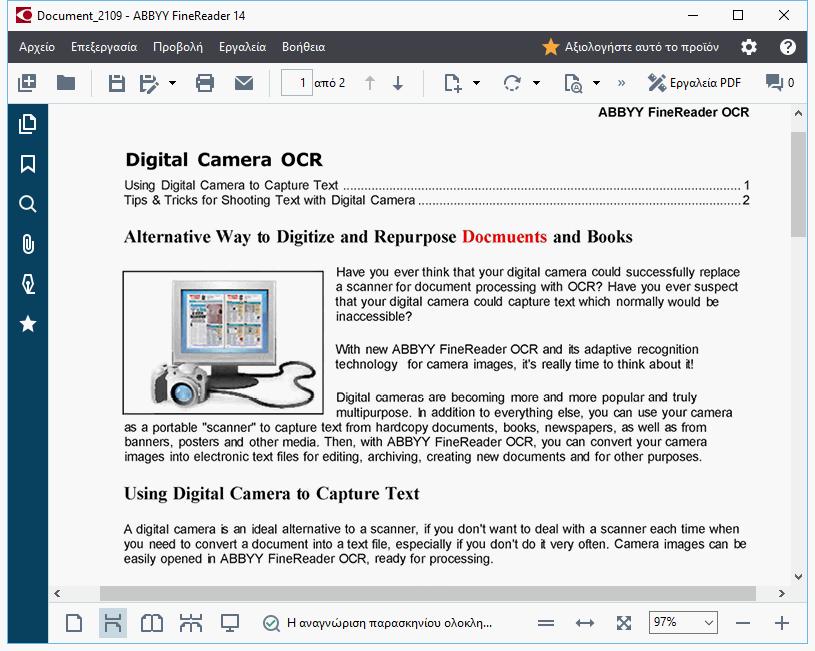Click the ABBYY FineReader app logo icon
815x651 pixels.
coord(24,16)
